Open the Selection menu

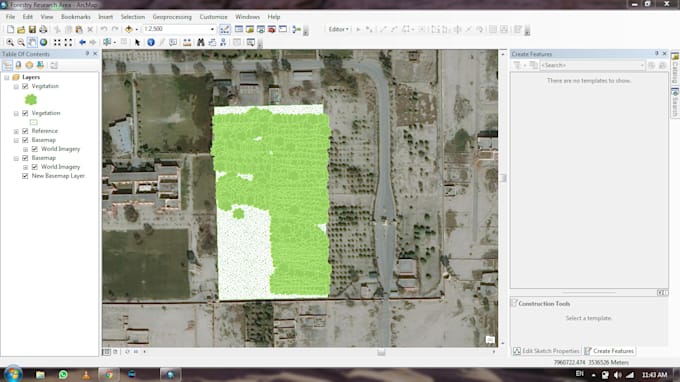click(133, 17)
